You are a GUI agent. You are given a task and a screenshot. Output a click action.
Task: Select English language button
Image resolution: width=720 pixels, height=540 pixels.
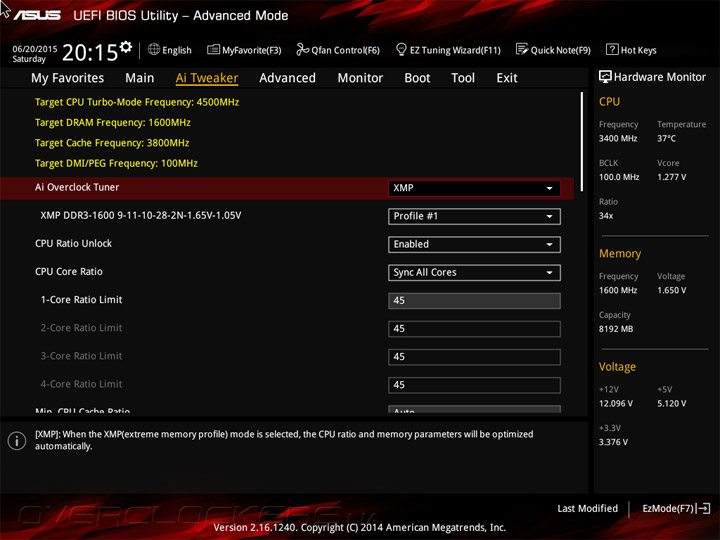point(177,50)
